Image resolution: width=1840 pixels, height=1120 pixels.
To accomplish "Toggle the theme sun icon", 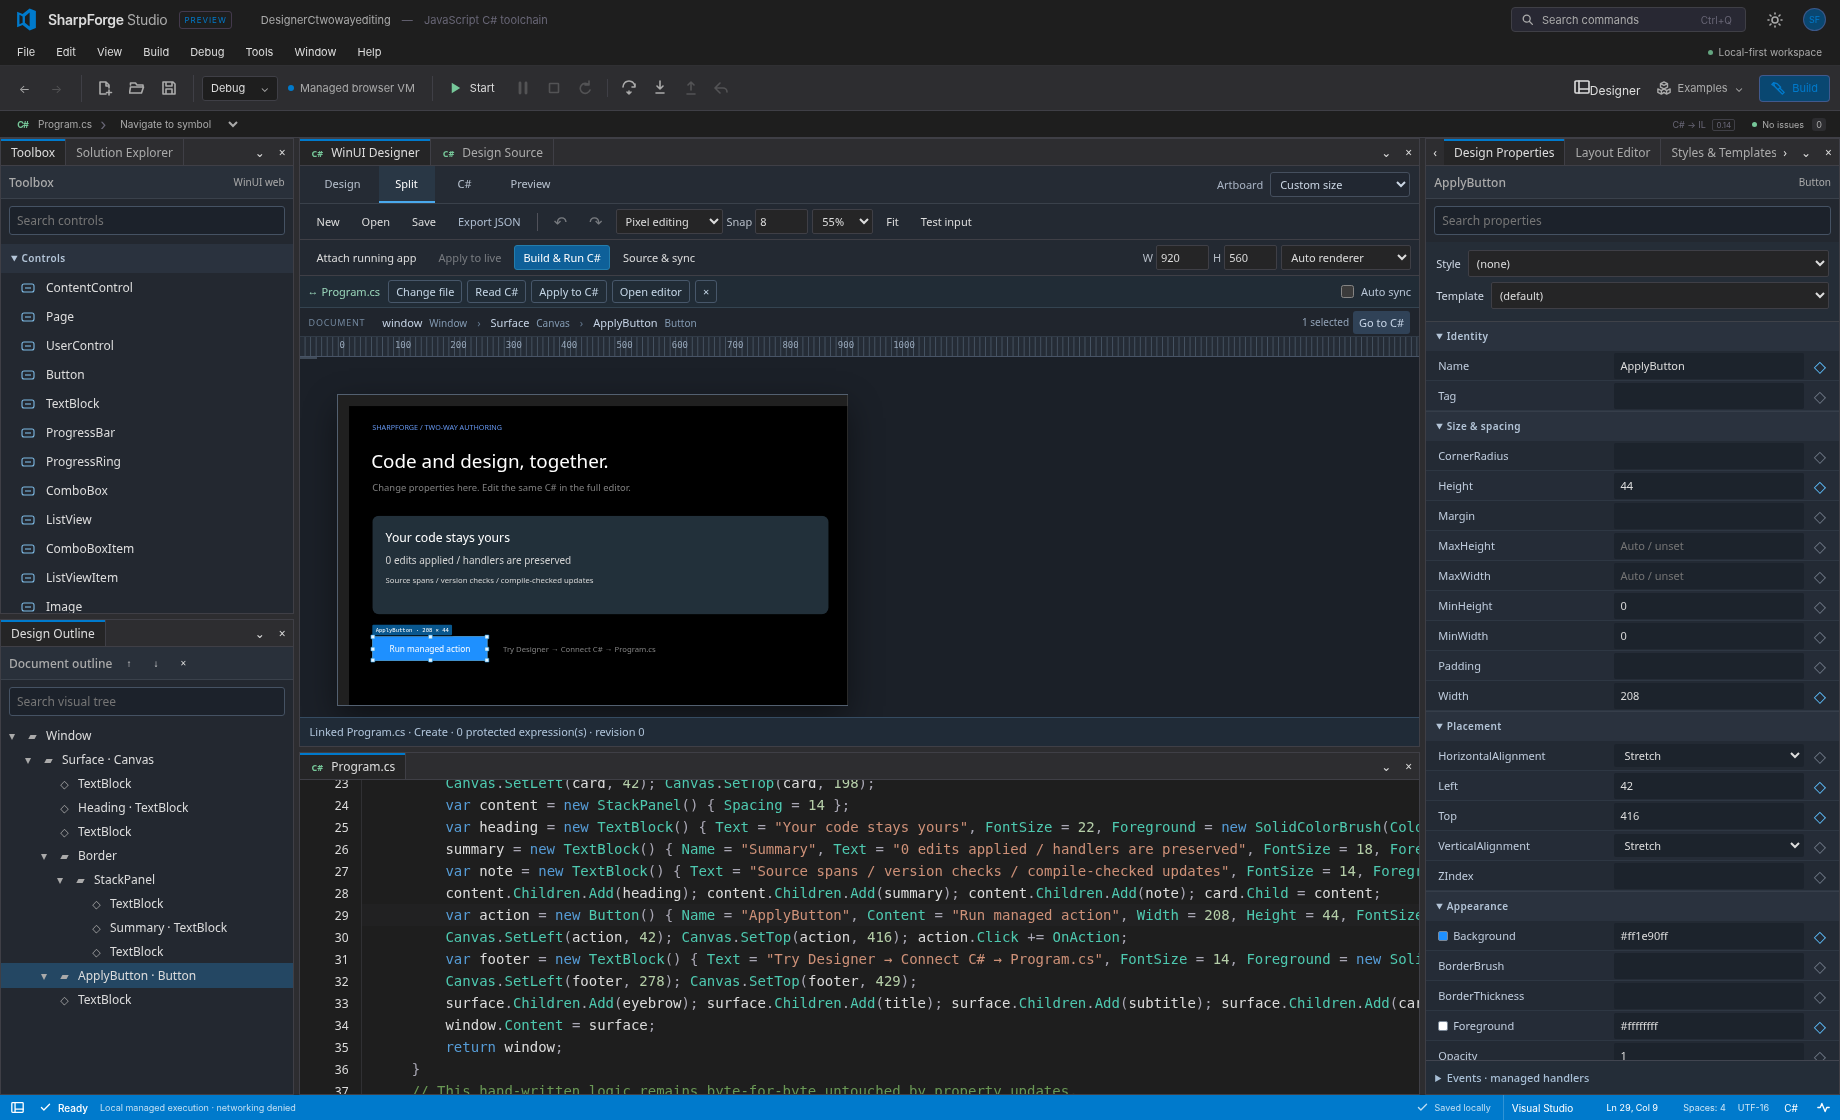I will (x=1775, y=20).
